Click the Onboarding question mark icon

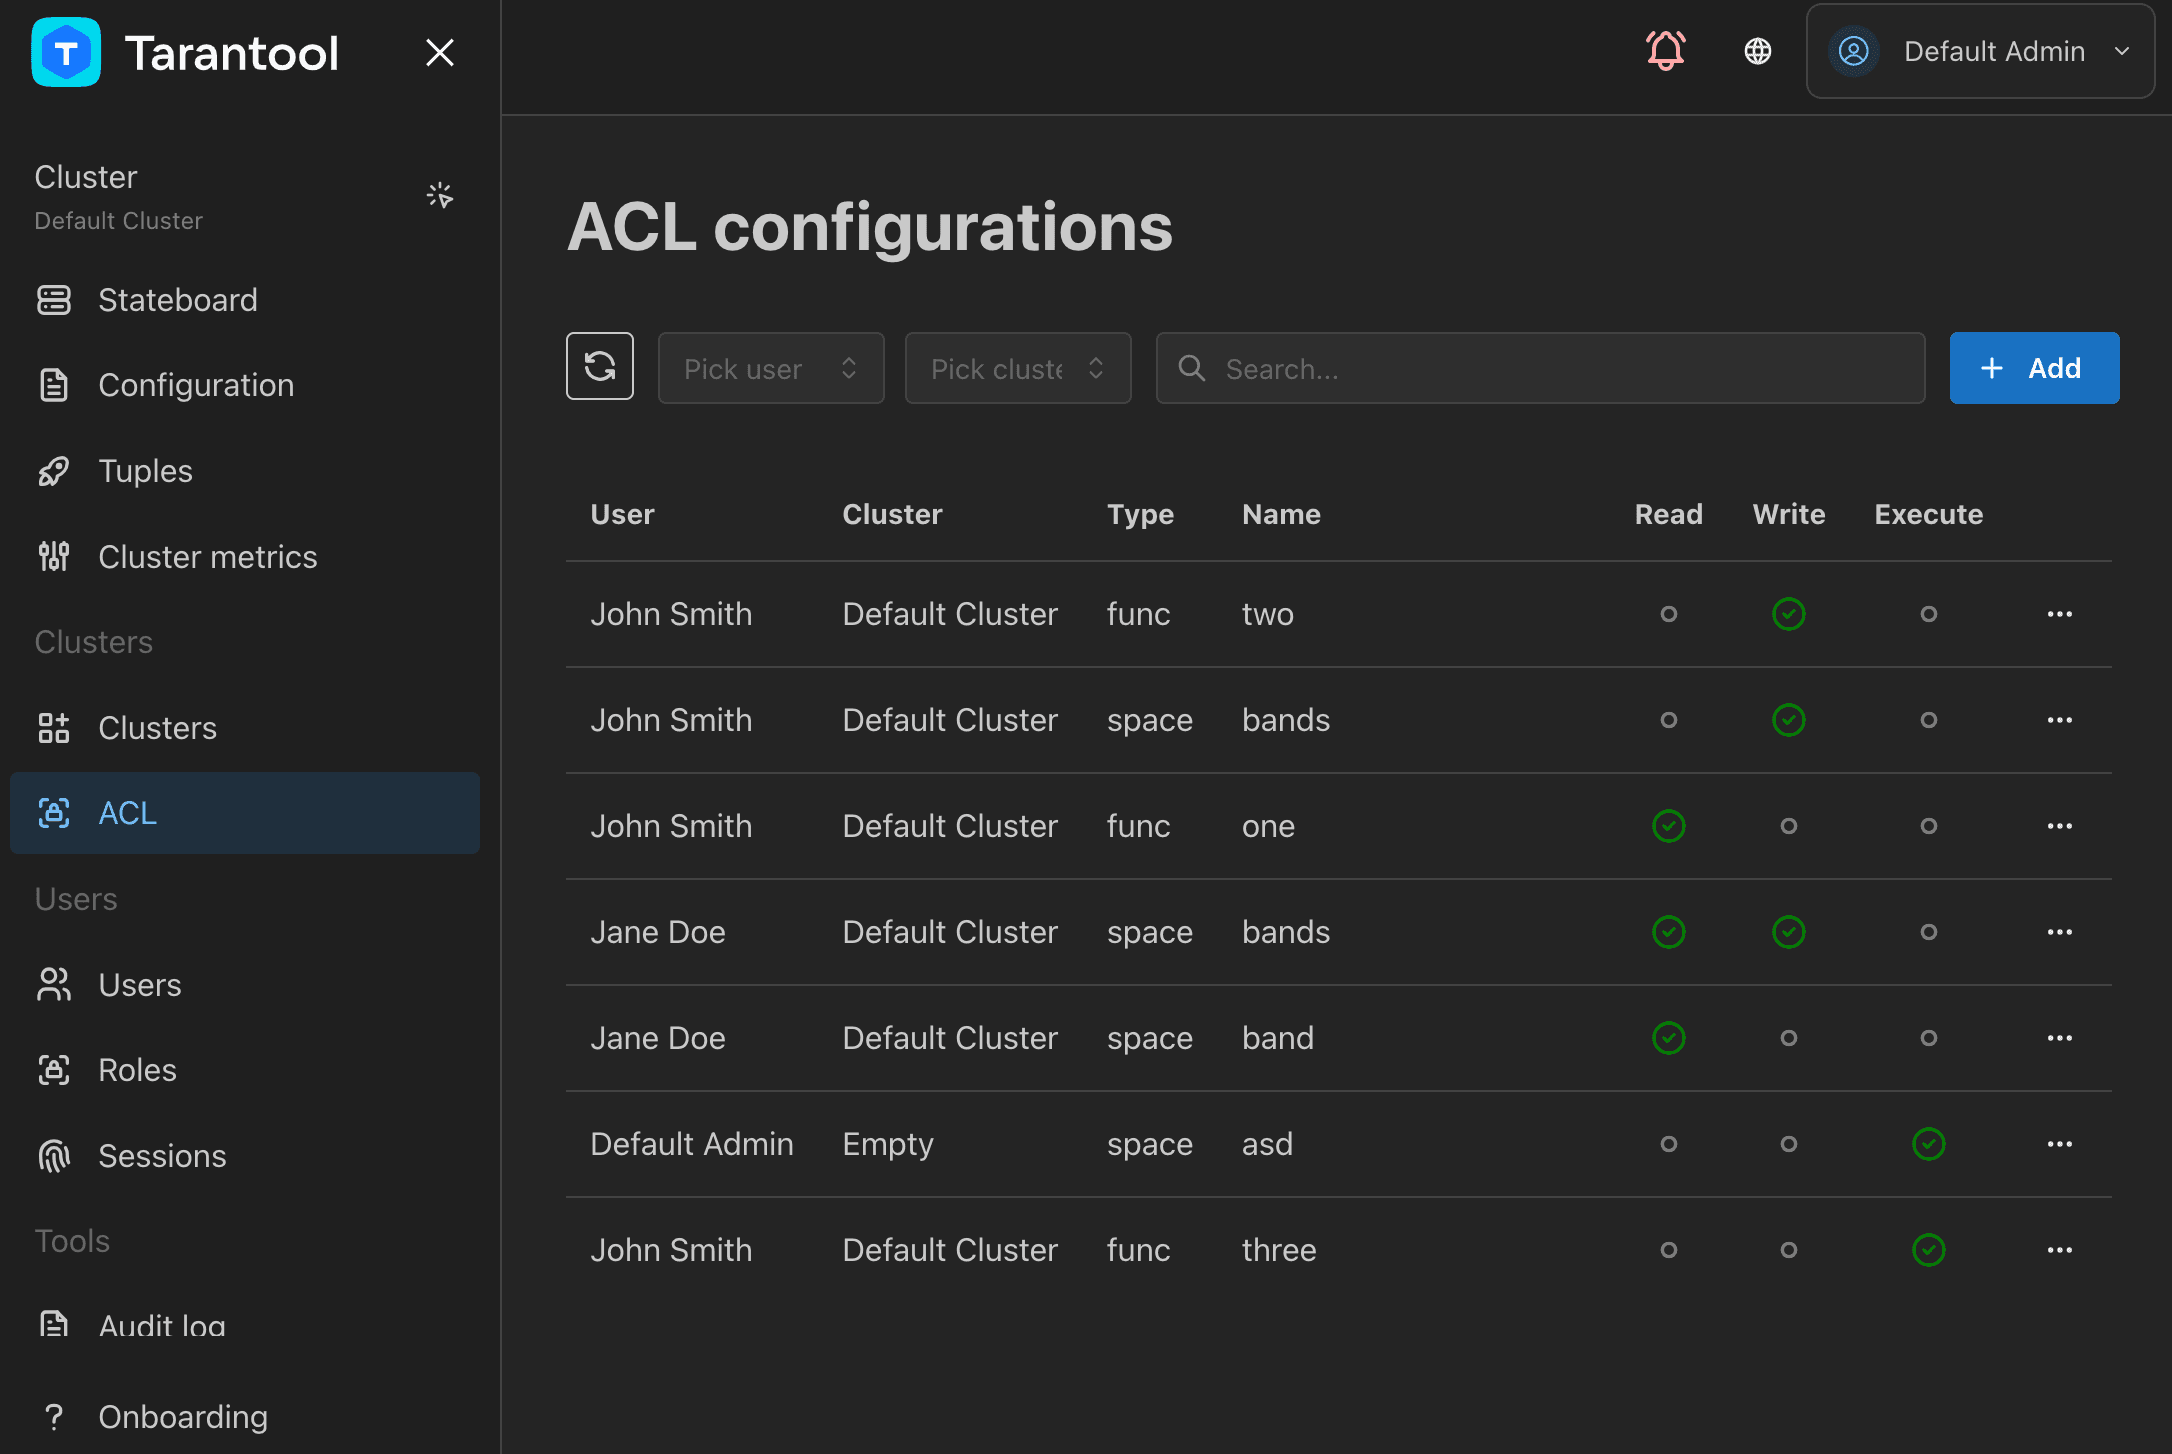pyautogui.click(x=54, y=1417)
